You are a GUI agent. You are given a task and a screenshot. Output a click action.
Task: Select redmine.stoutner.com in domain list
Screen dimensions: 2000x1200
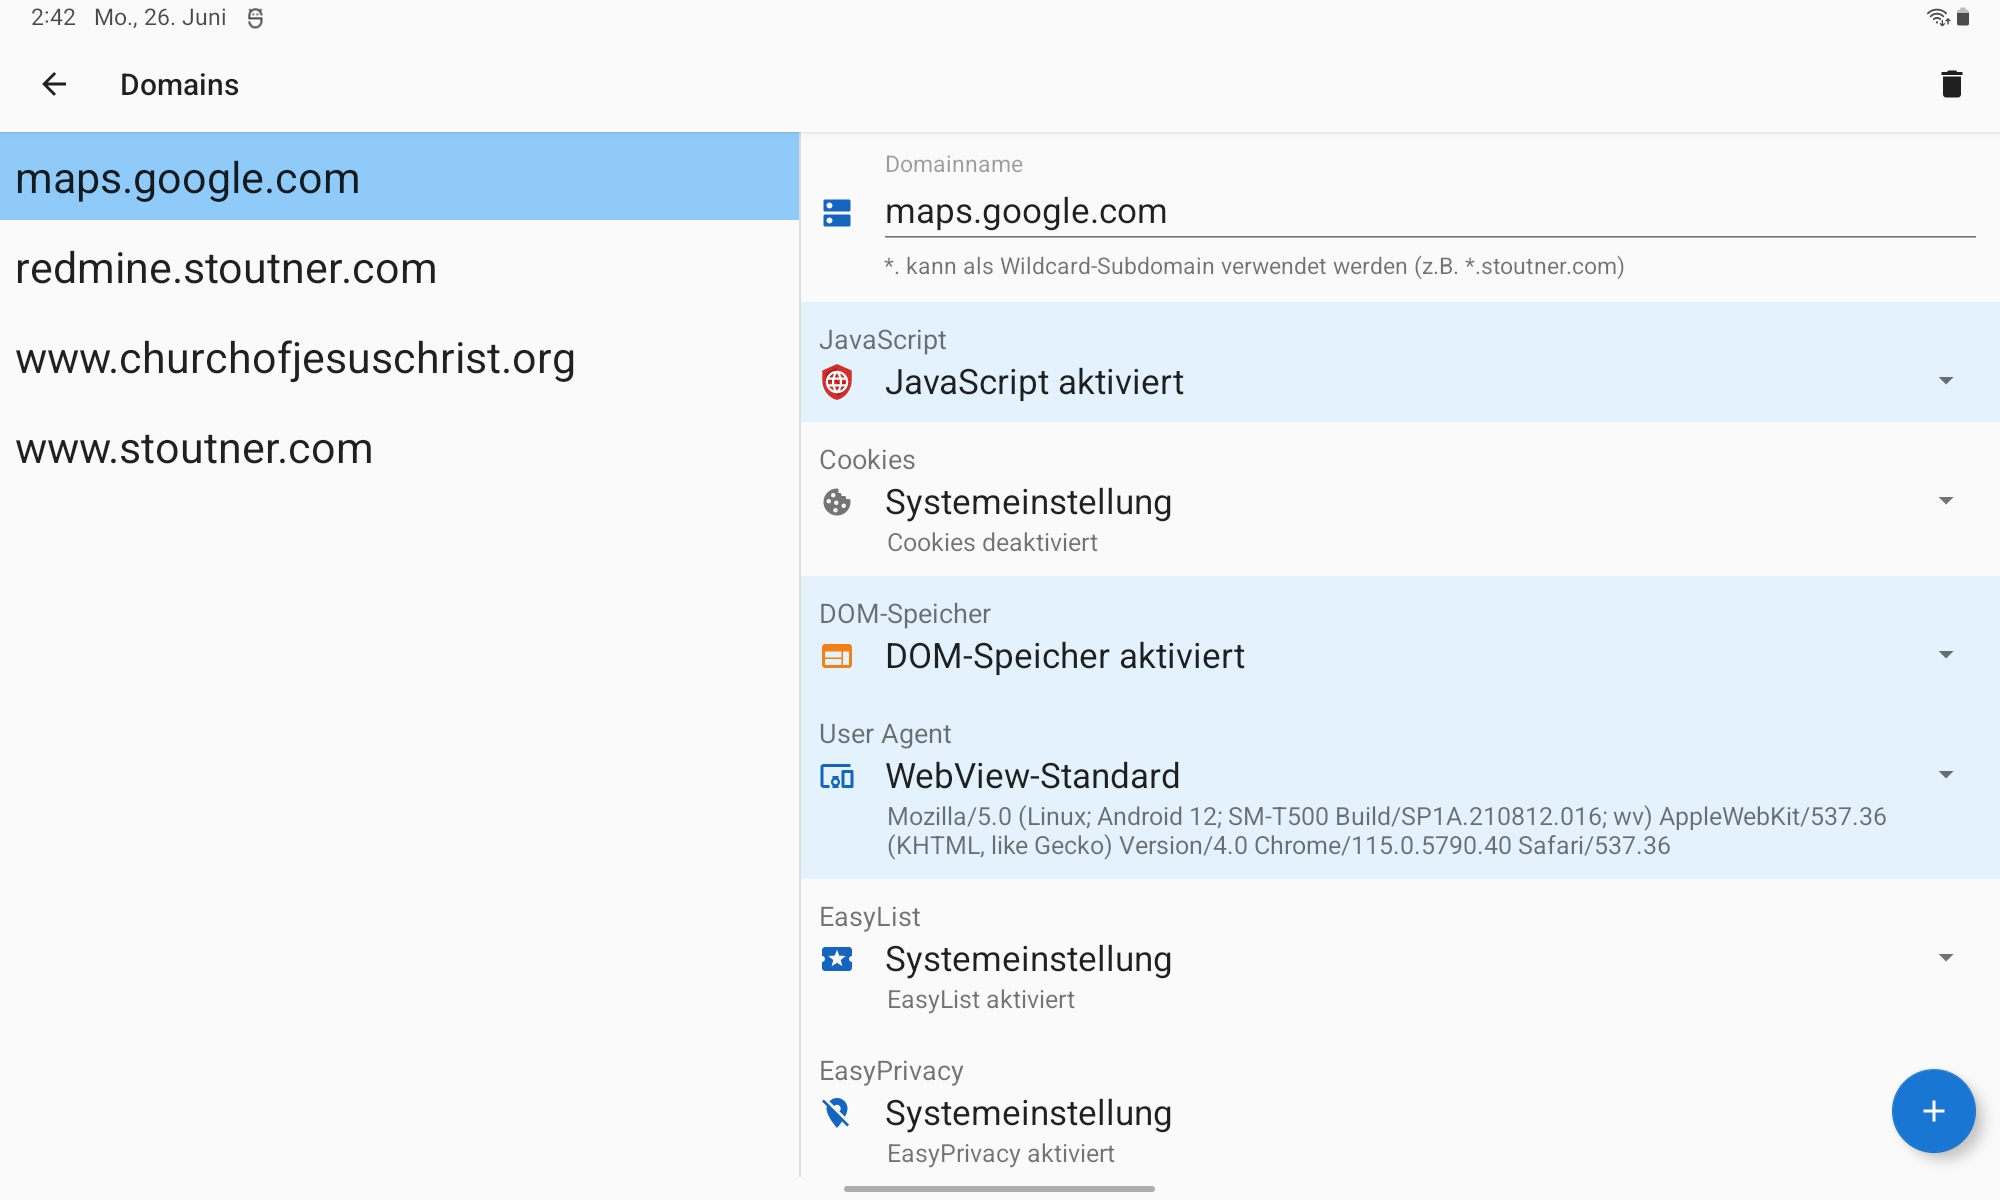click(226, 269)
